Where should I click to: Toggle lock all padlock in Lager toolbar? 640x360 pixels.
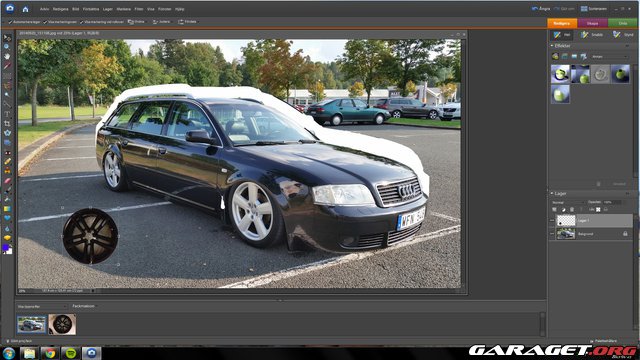pos(606,210)
